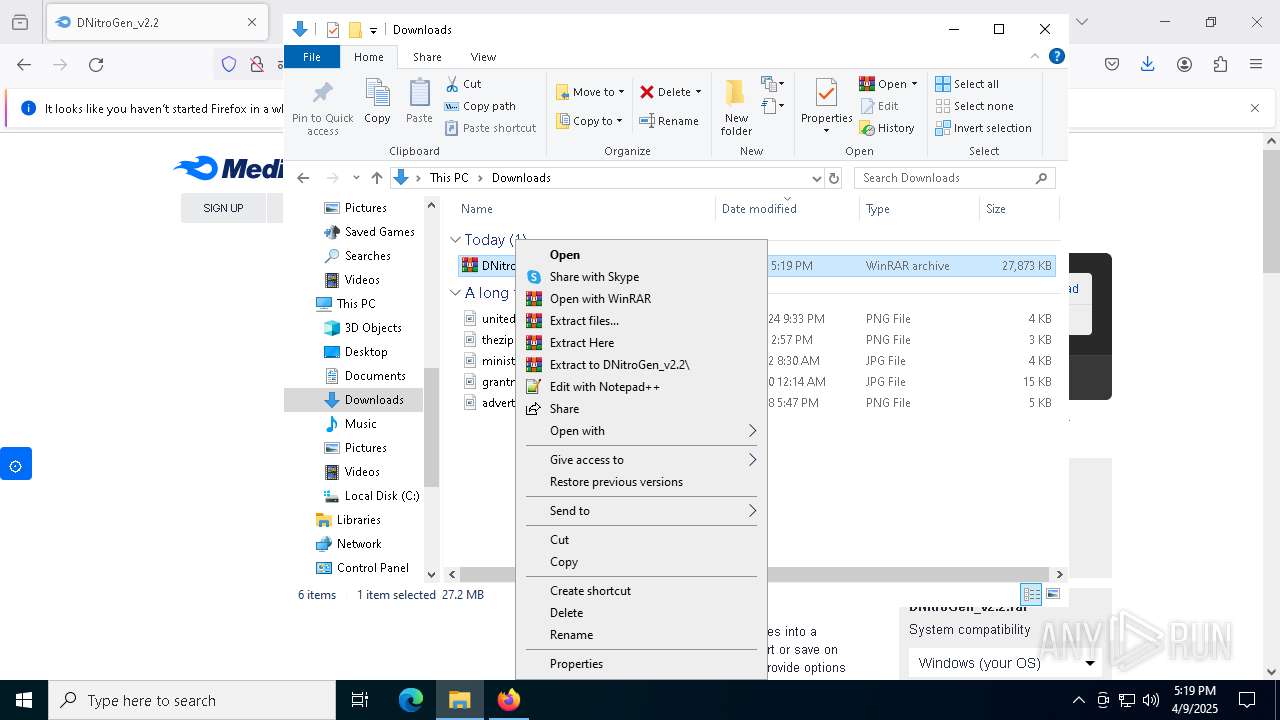
Task: Expand Delete dropdown arrow
Action: coord(698,92)
